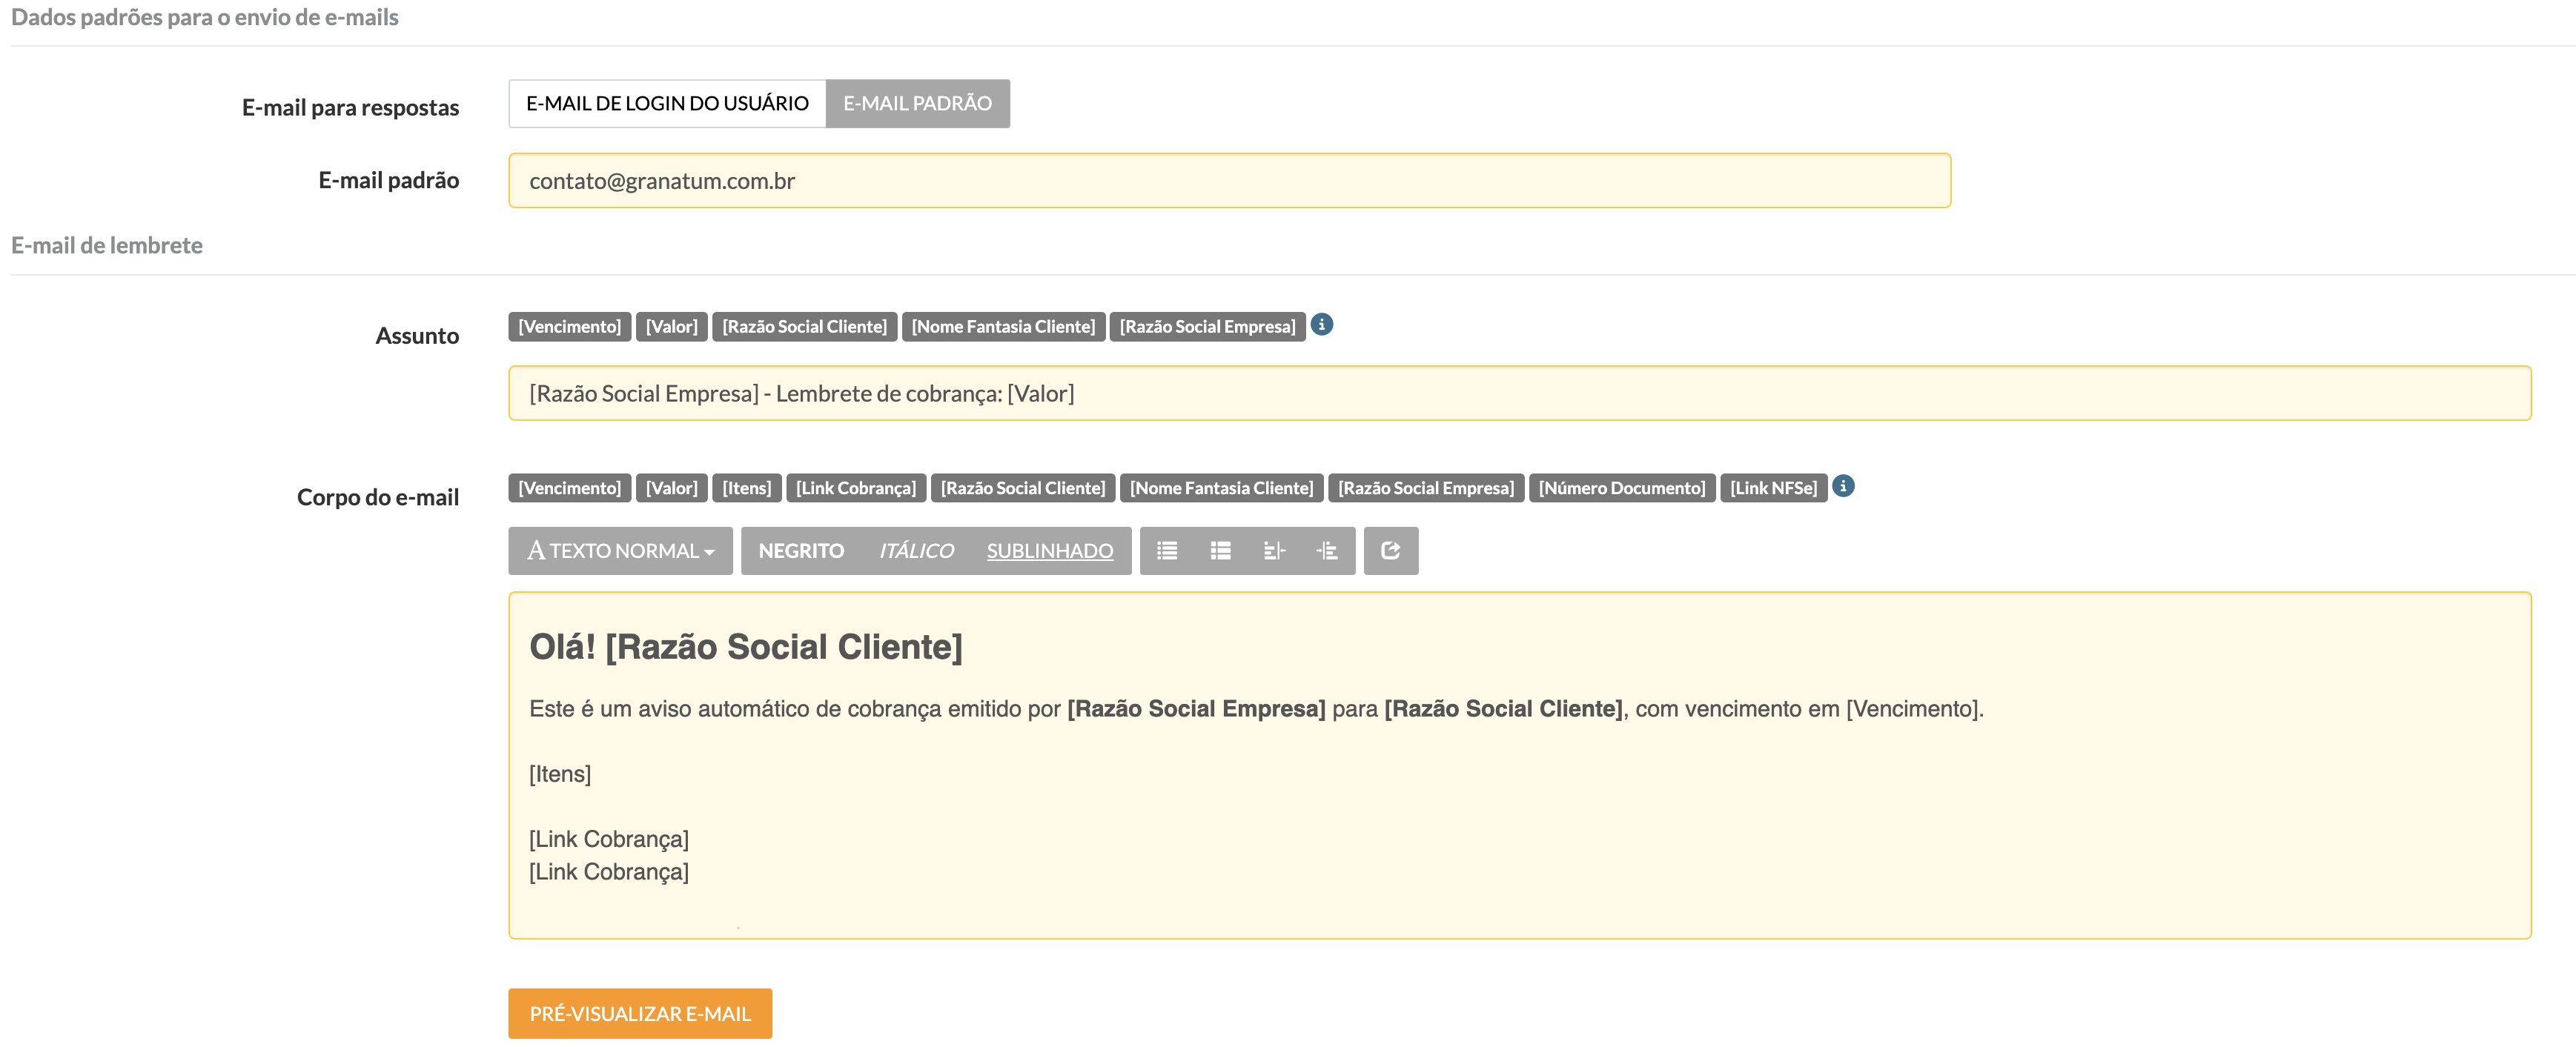This screenshot has width=2576, height=1047.
Task: Click the E-mail padrão input field
Action: point(1228,181)
